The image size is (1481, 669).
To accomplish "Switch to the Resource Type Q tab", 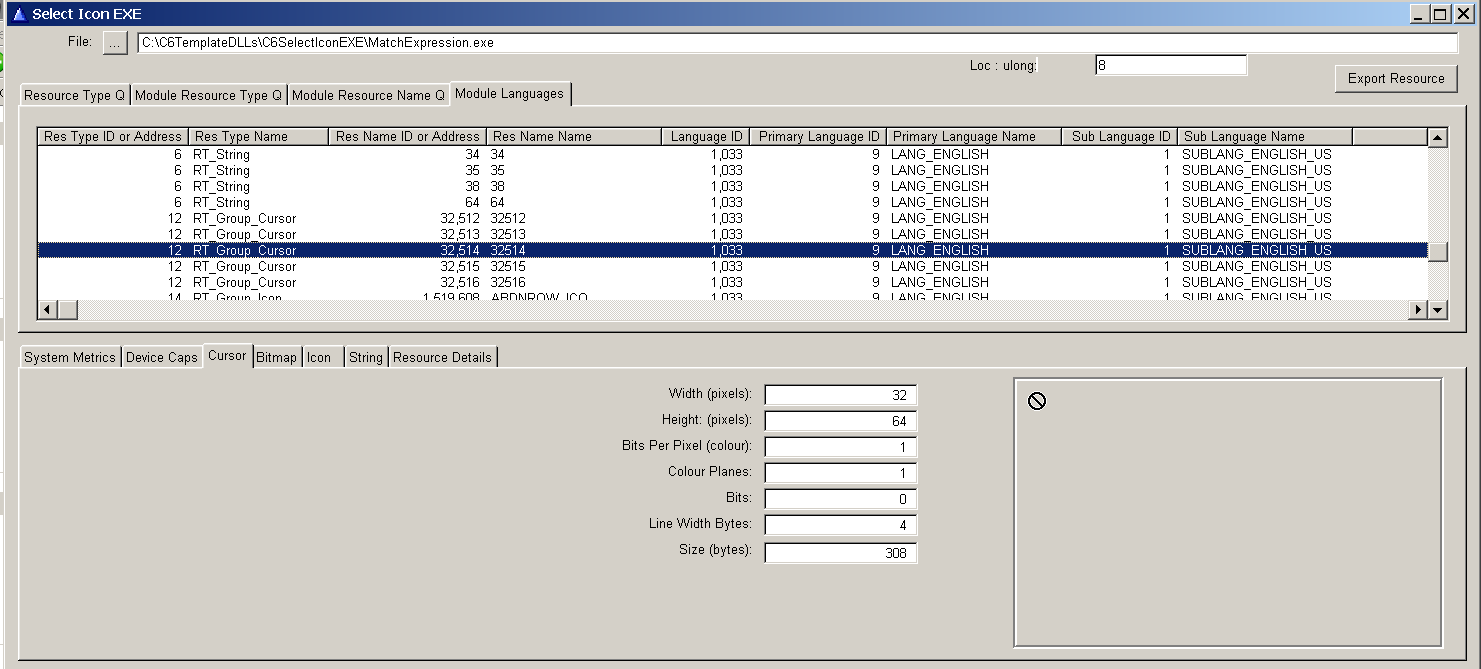I will (74, 95).
